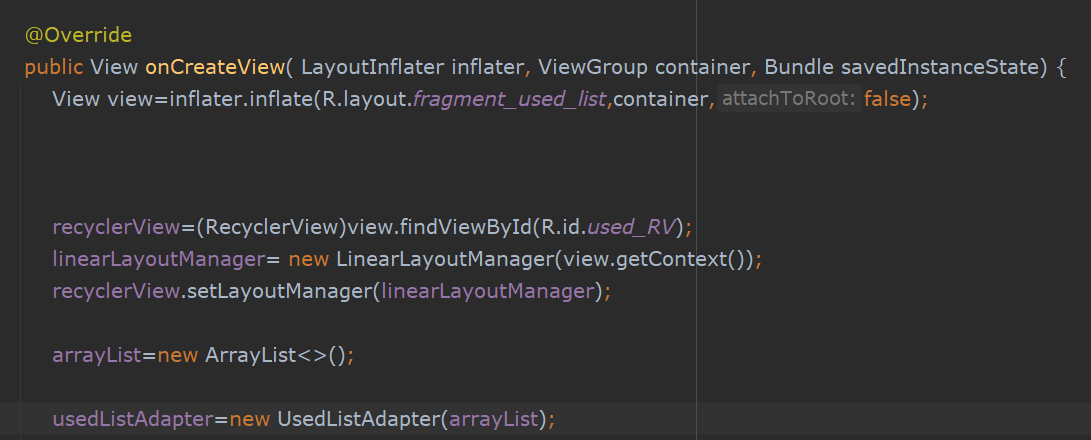Click the Bundle parameter type
The height and width of the screenshot is (440, 1091).
click(x=799, y=68)
